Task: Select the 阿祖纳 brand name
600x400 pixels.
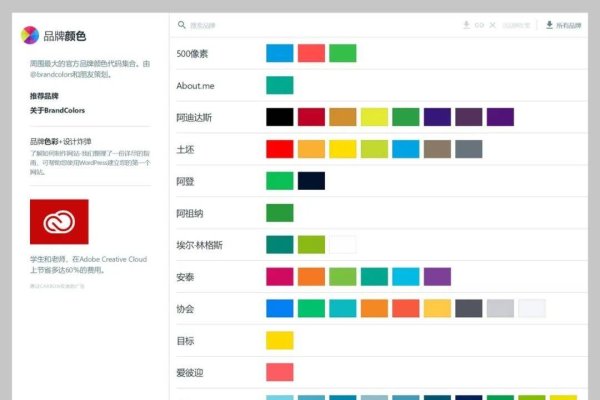Action: coord(190,213)
